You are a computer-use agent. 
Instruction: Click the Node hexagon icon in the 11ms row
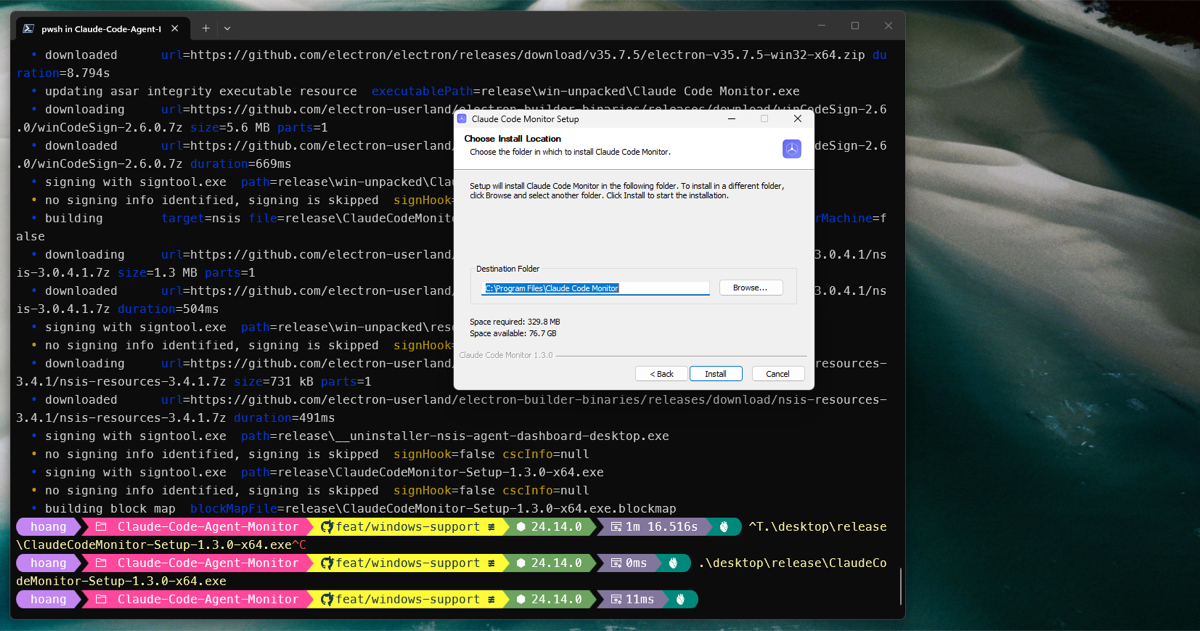point(521,599)
